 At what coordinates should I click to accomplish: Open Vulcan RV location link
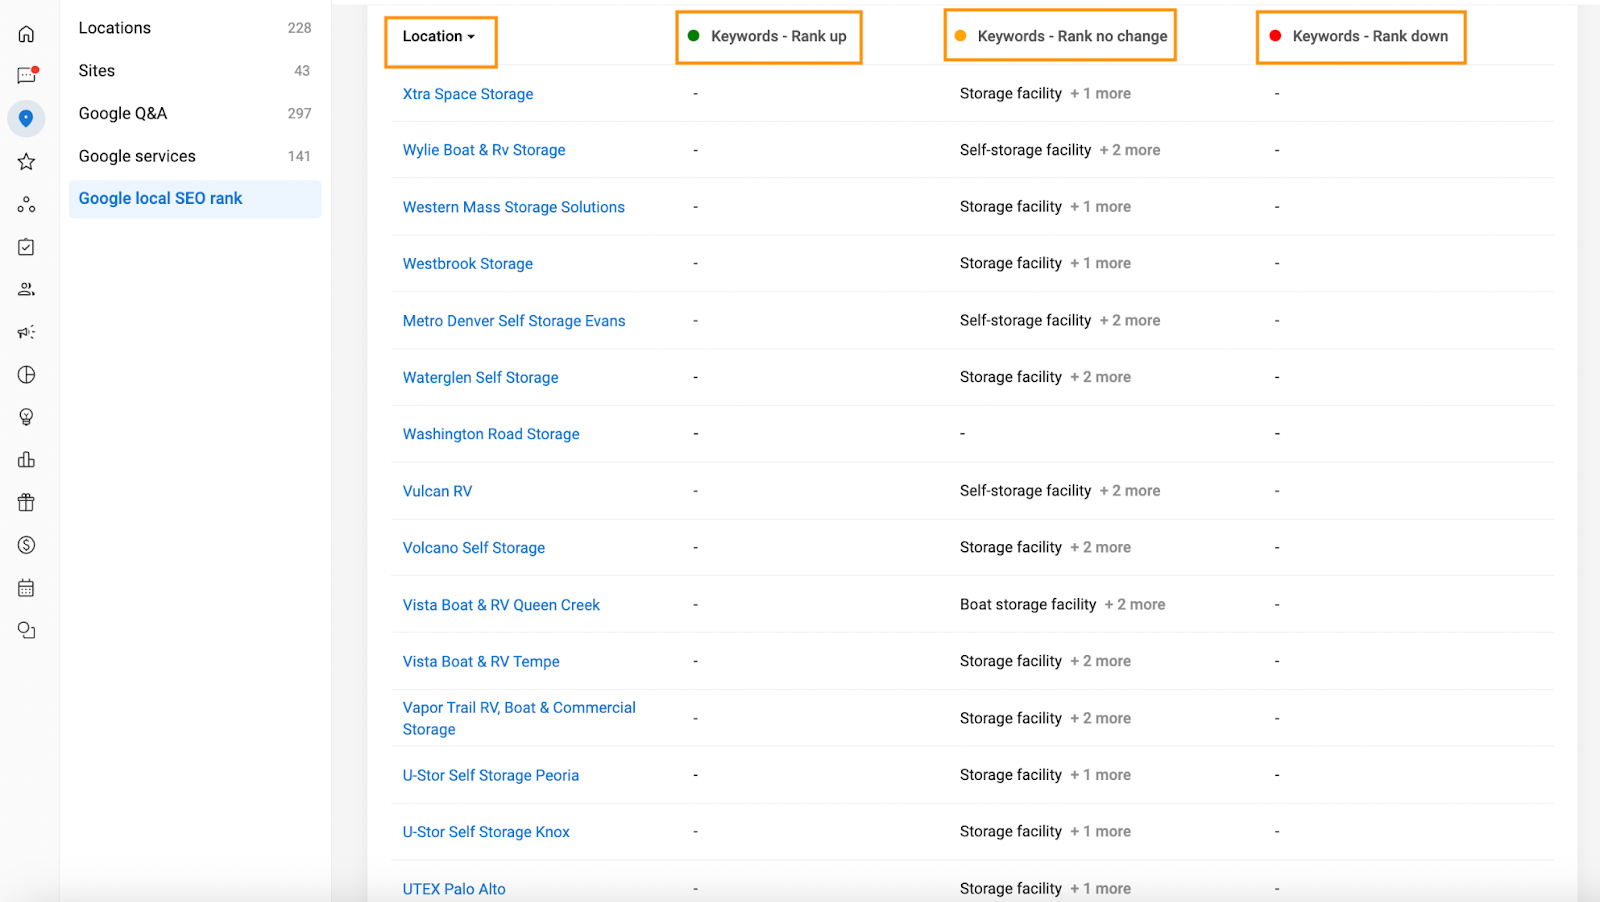click(437, 491)
